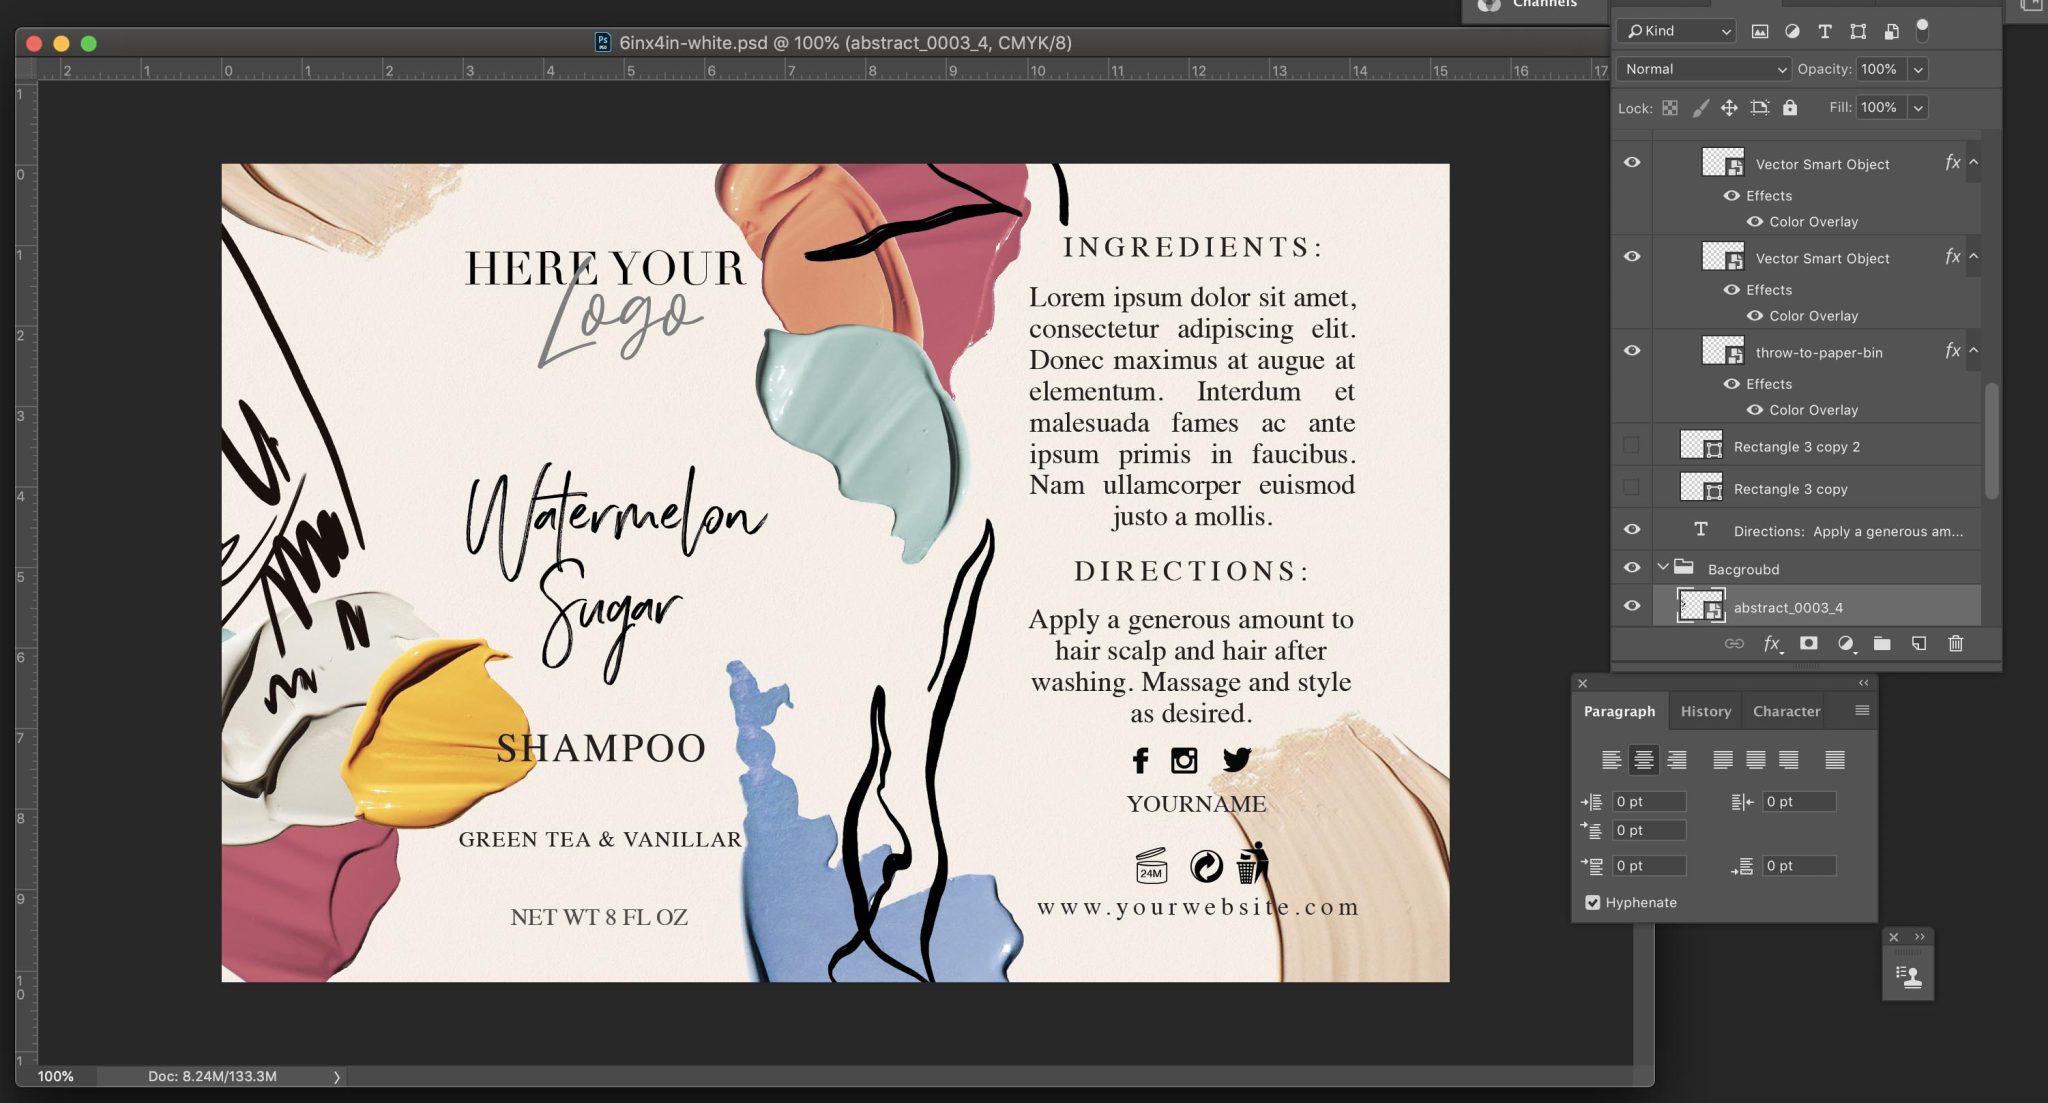The image size is (2048, 1103).
Task: Select the type layers filter icon
Action: pyautogui.click(x=1825, y=32)
